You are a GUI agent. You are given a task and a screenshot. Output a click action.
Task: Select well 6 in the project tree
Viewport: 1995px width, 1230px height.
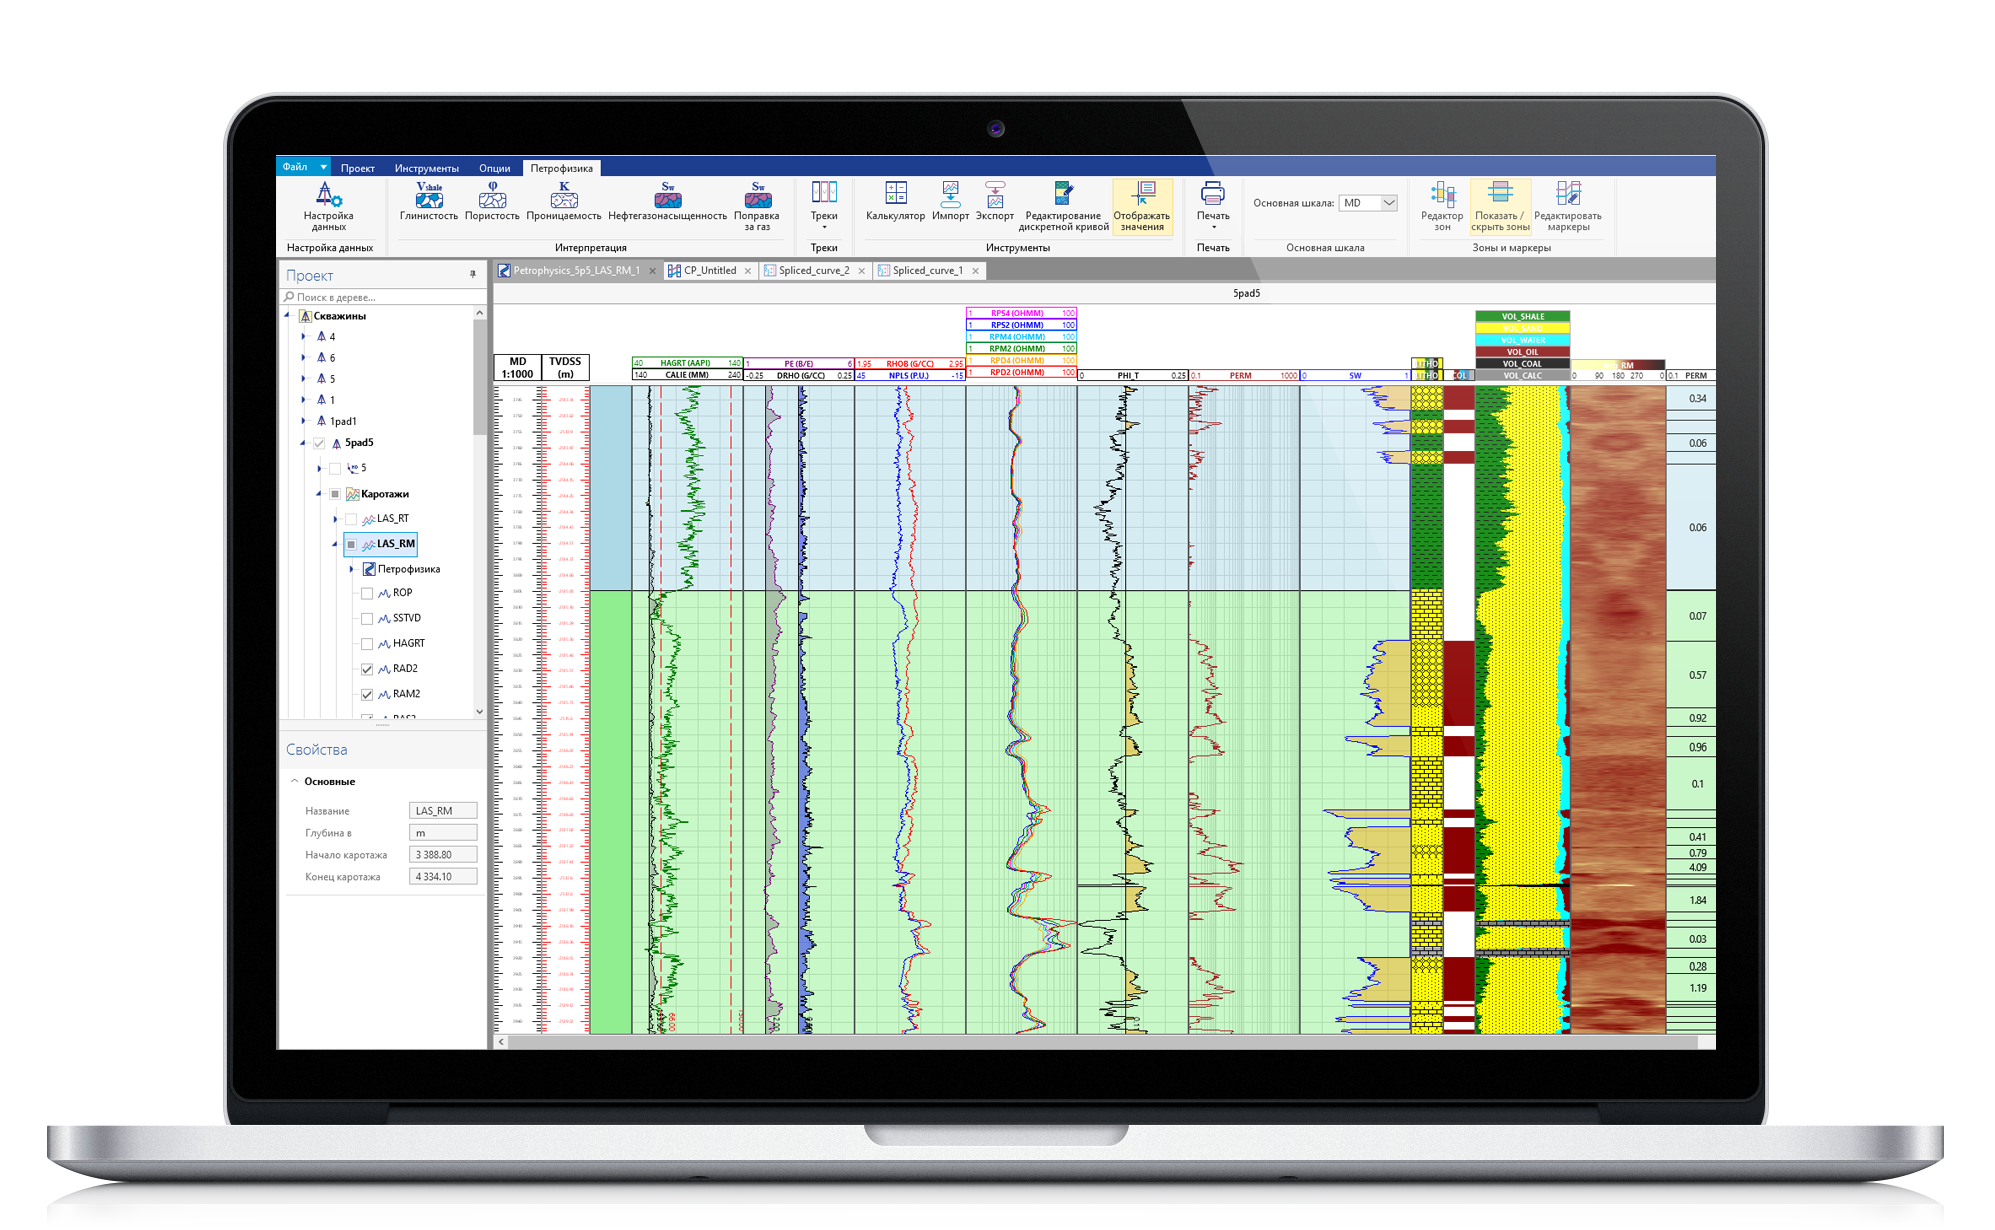(327, 358)
